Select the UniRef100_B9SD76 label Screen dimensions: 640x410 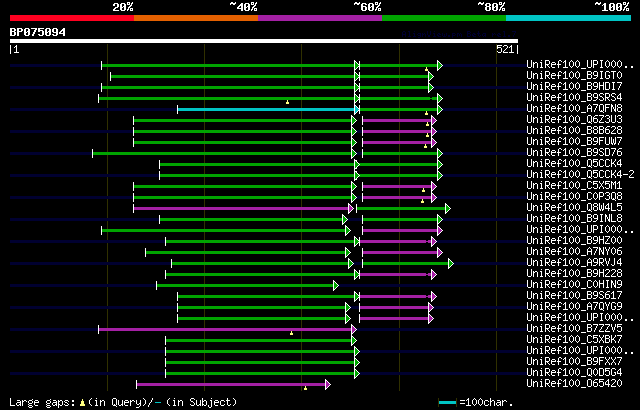[x=574, y=153]
